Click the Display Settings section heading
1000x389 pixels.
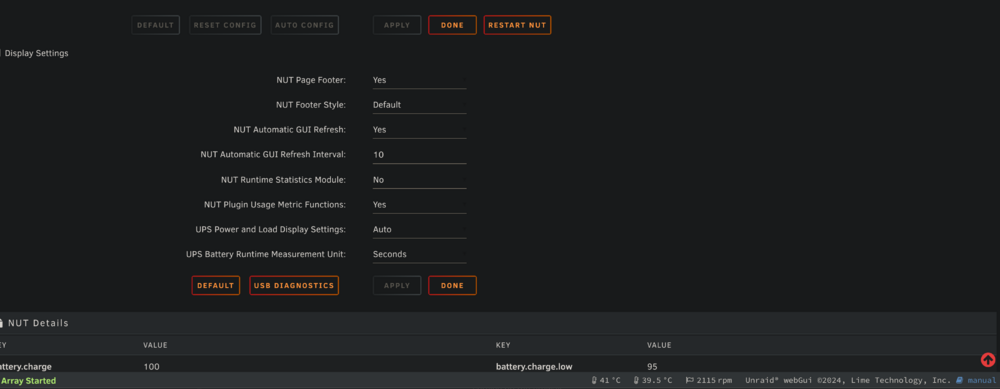(36, 54)
